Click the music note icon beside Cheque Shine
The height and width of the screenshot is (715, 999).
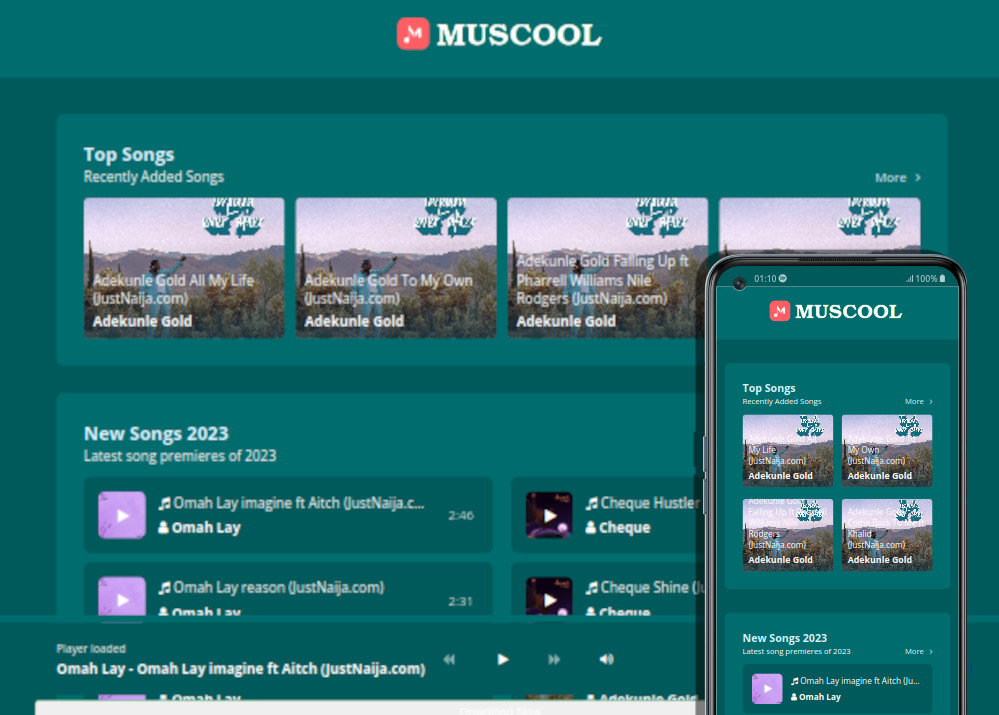point(592,588)
